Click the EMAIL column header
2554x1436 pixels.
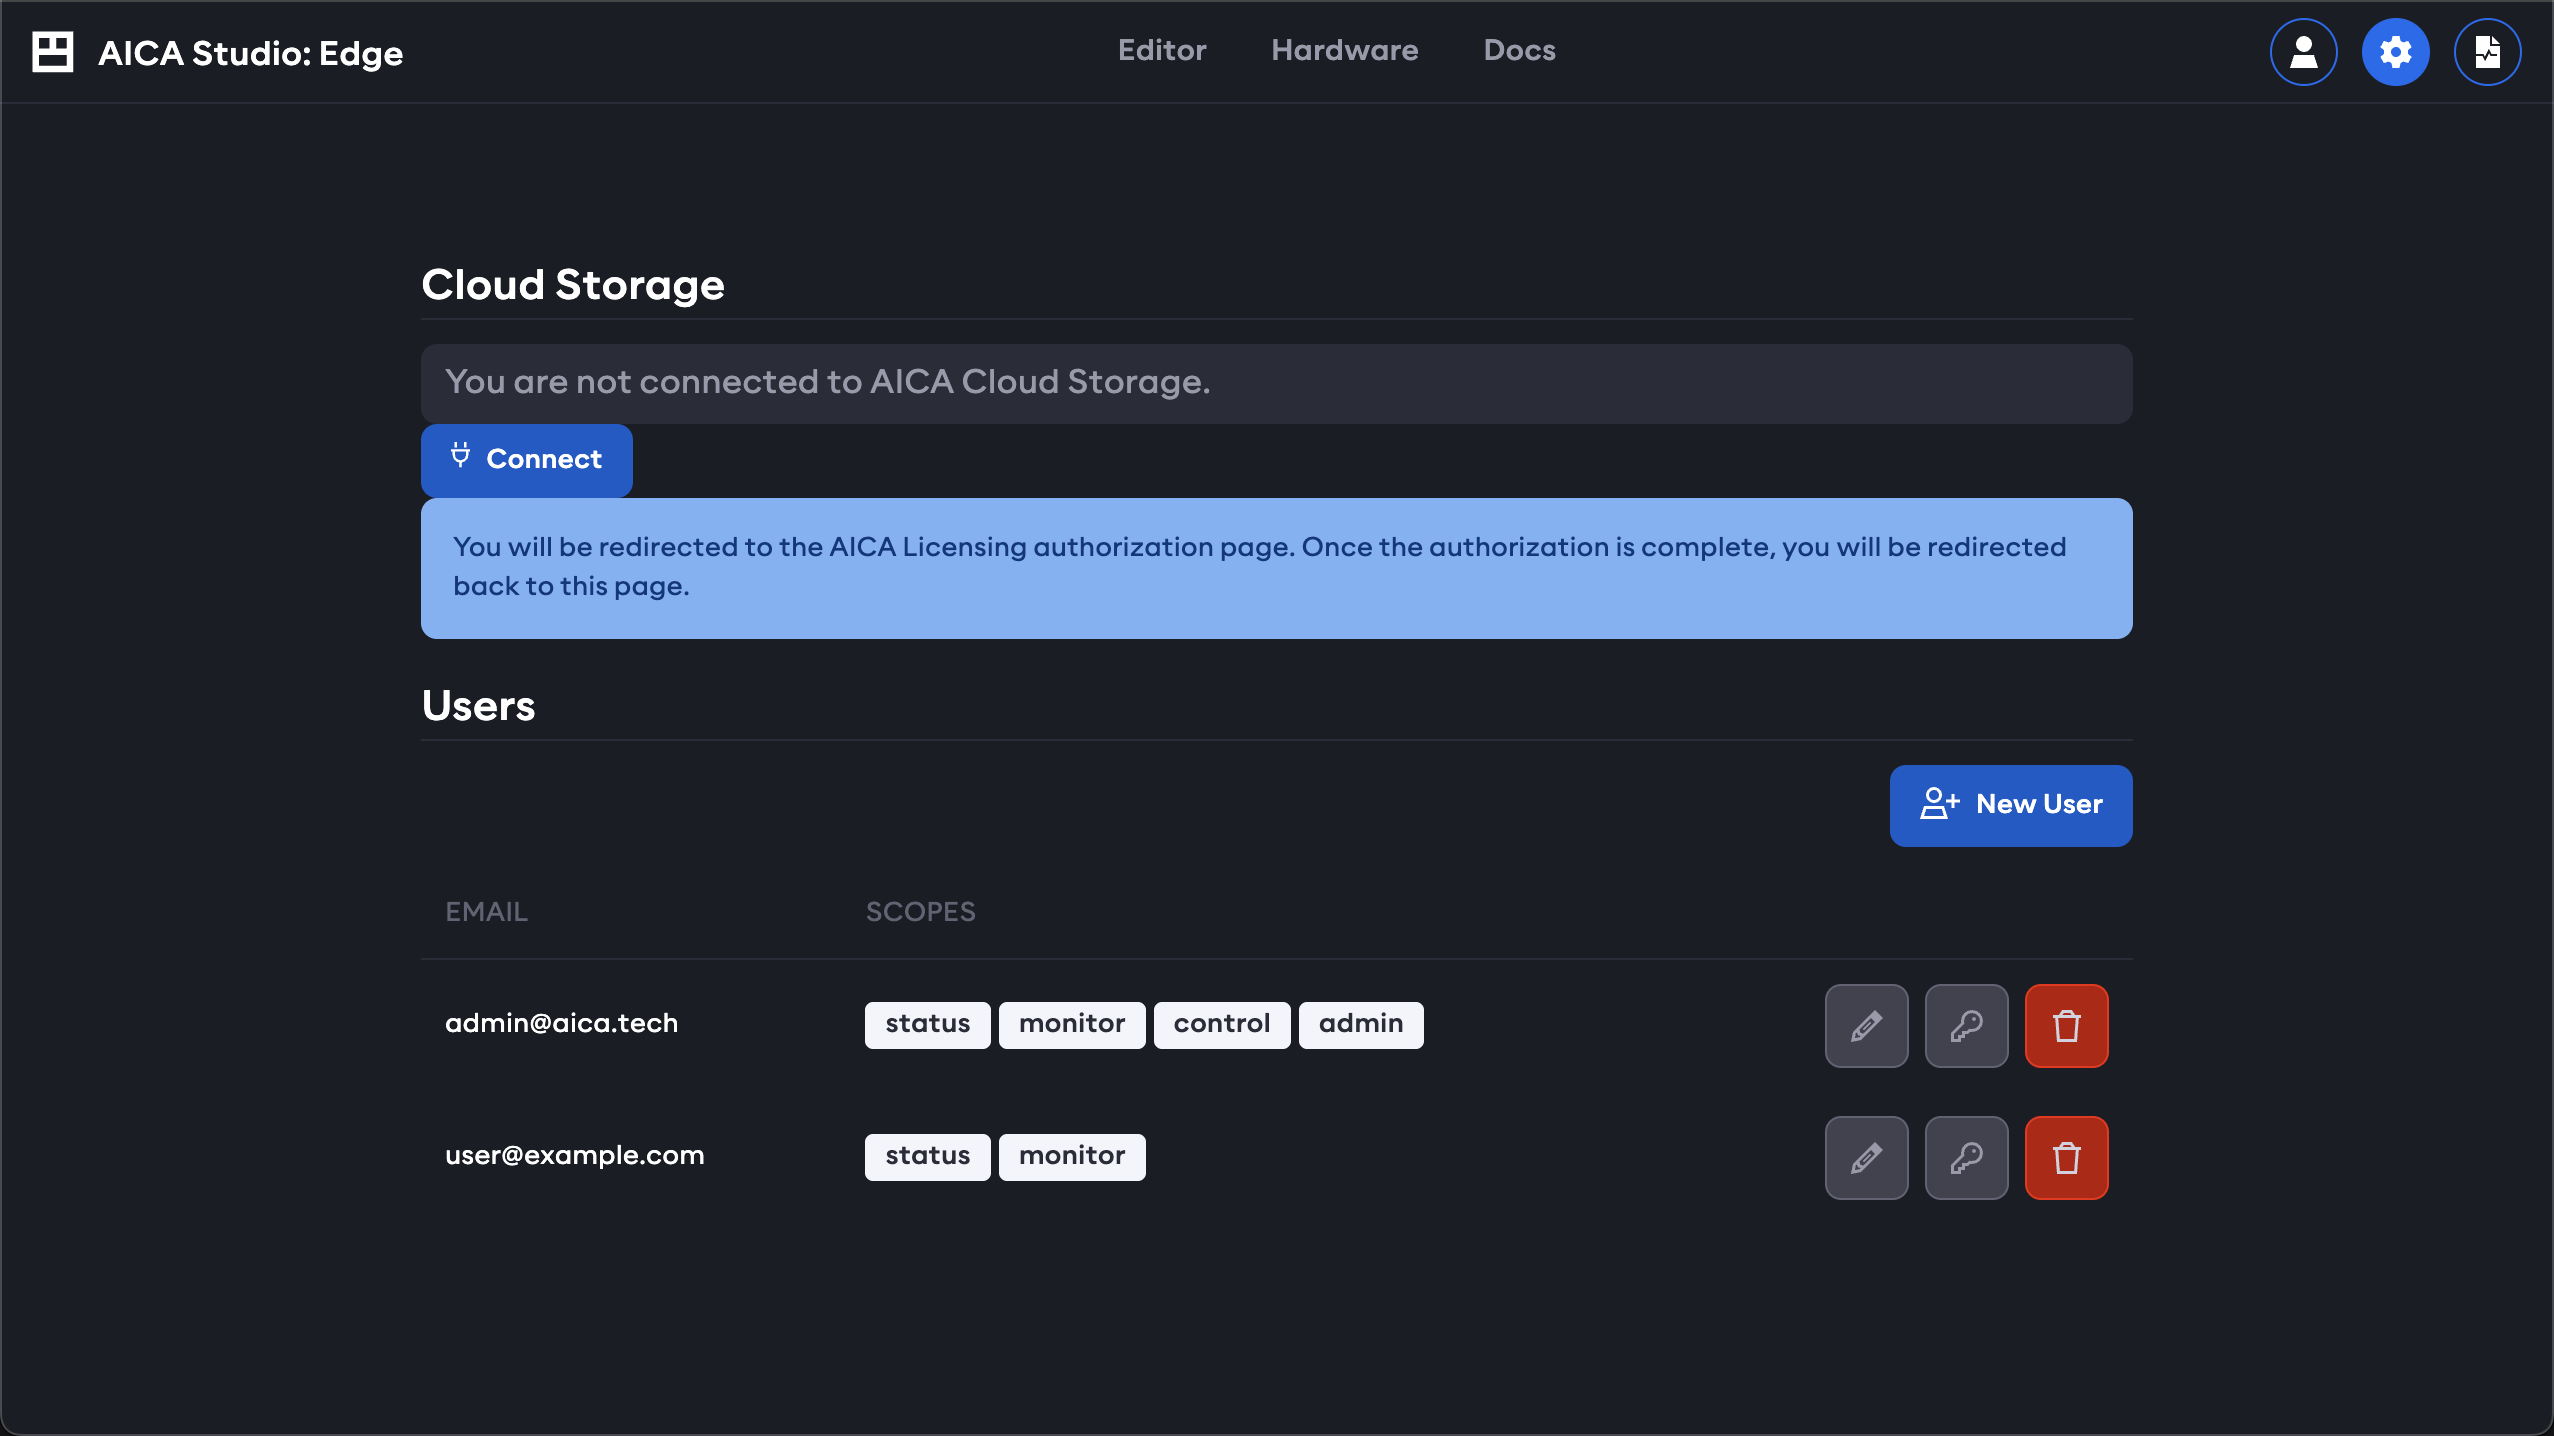(x=487, y=912)
